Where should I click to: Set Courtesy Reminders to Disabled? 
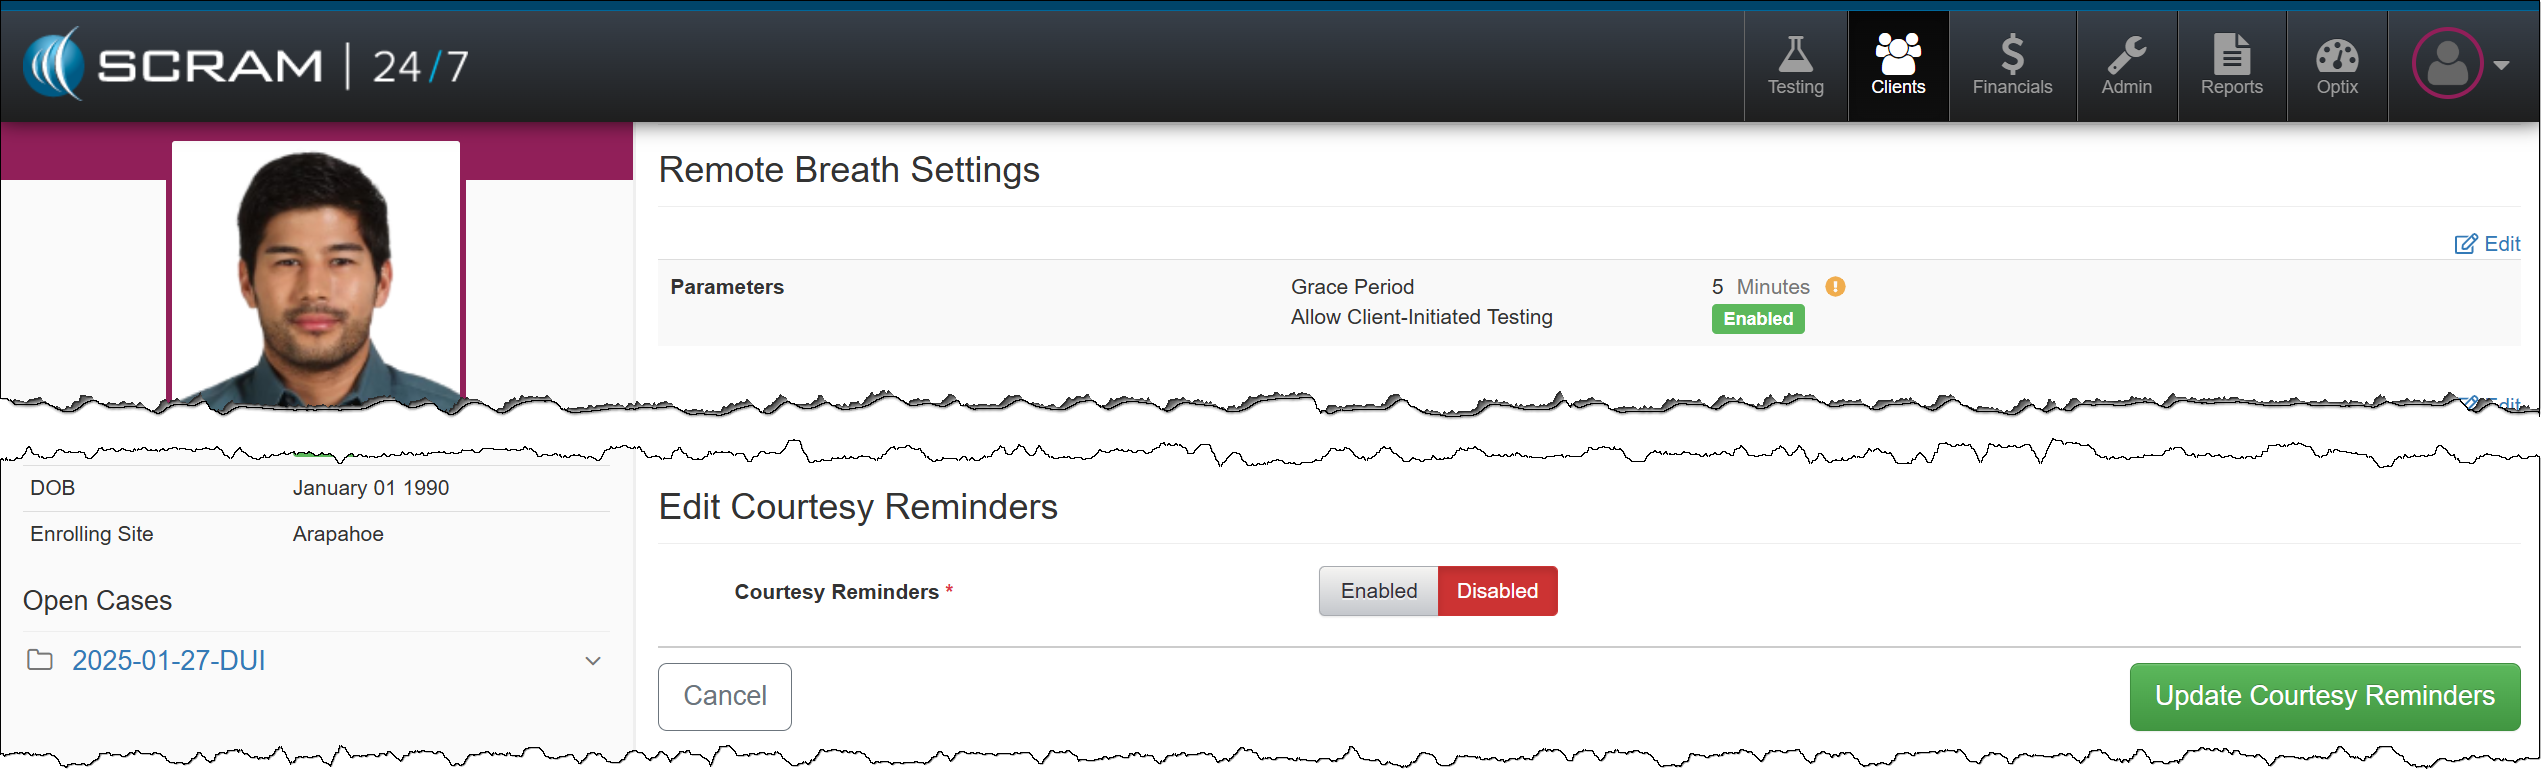1496,591
